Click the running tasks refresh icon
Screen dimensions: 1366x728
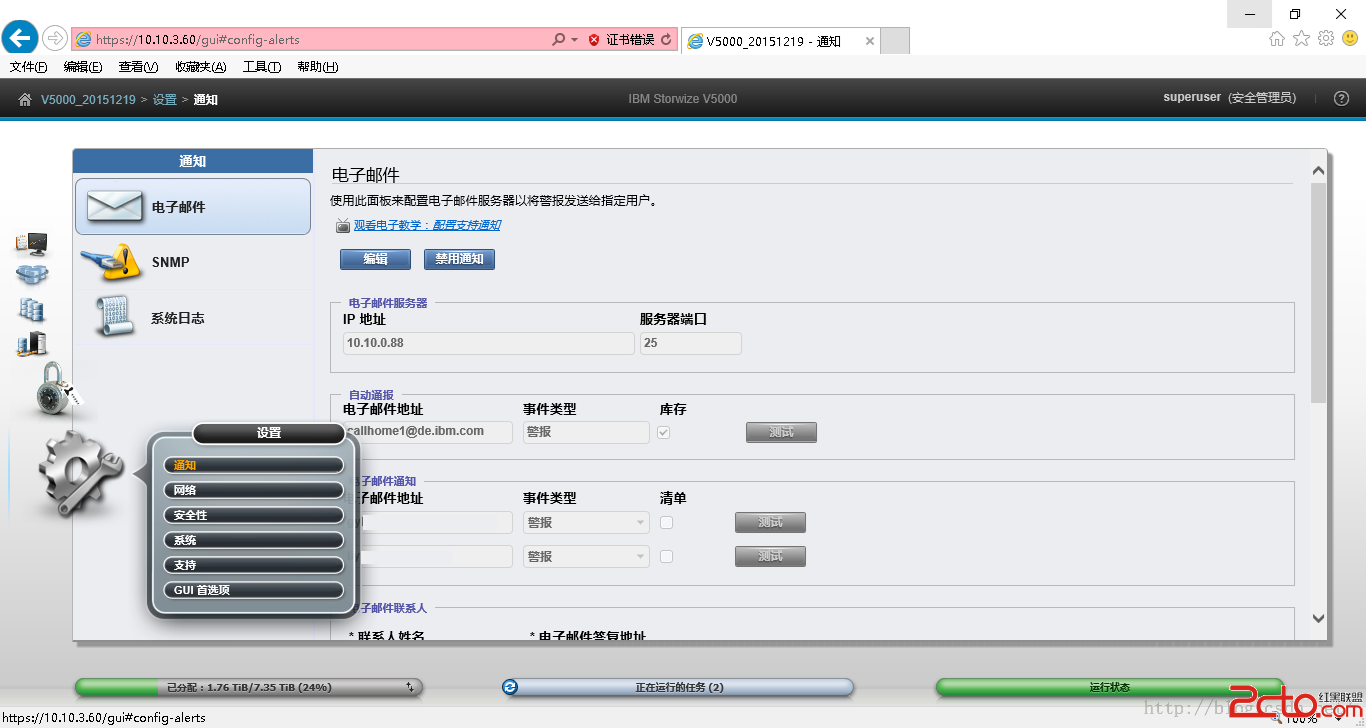coord(510,687)
